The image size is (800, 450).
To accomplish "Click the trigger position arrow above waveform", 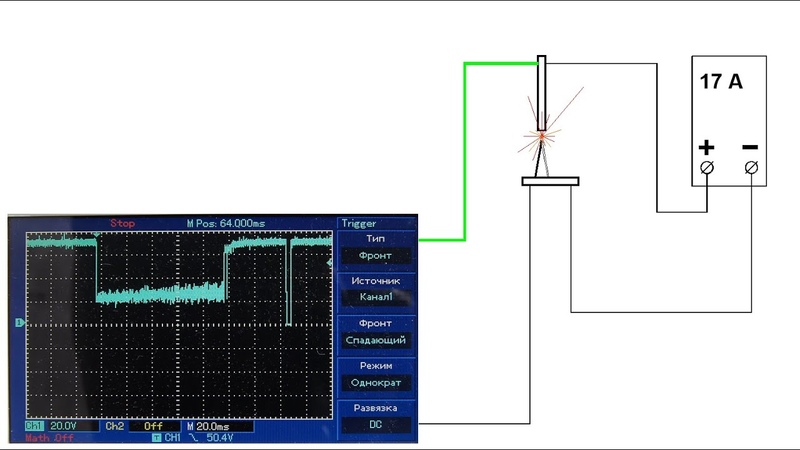I will (x=96, y=235).
